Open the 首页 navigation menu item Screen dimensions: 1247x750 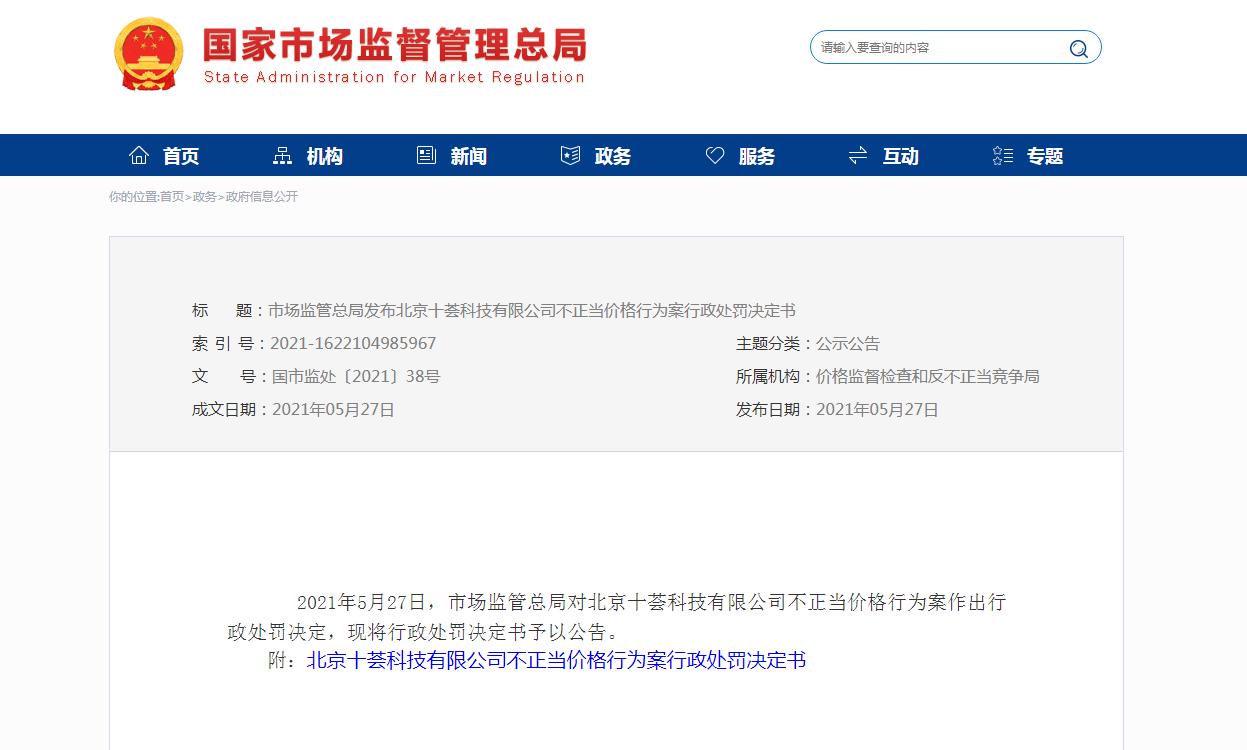[180, 155]
